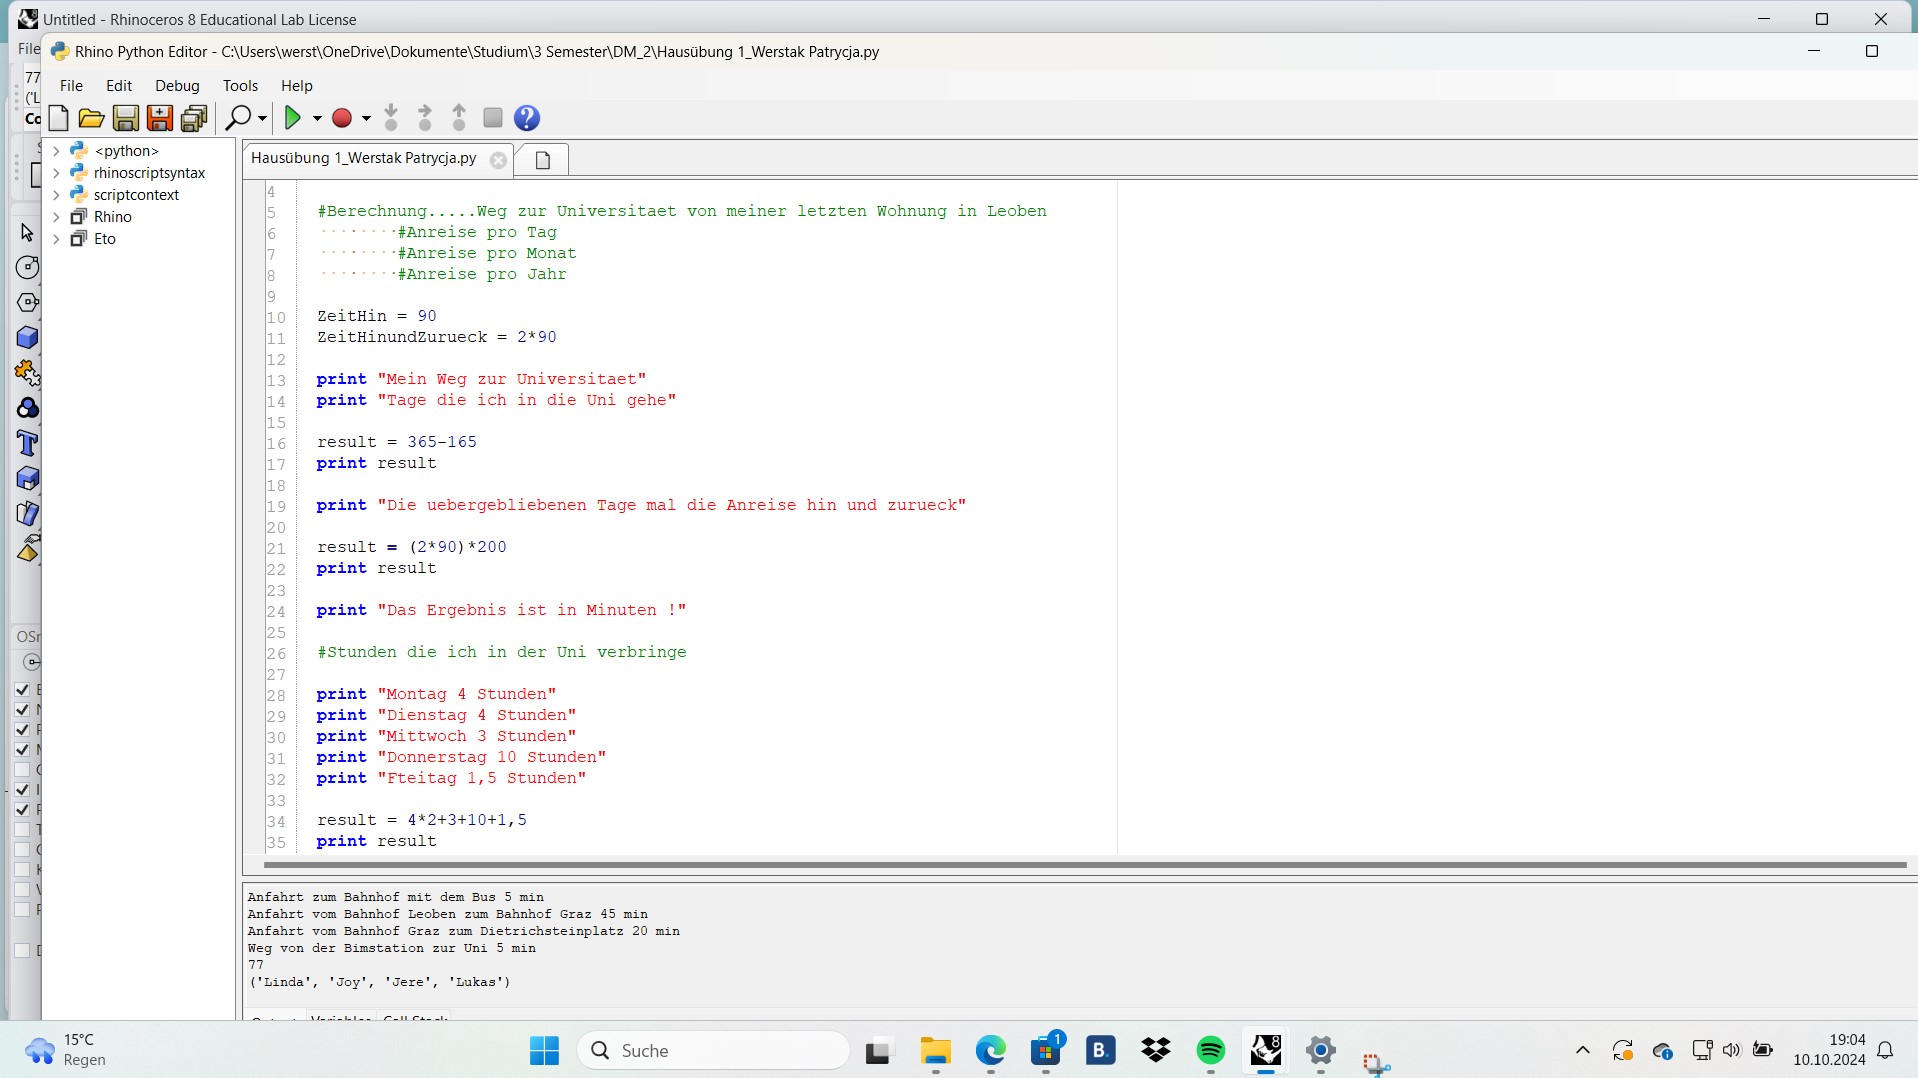Create a new script file

[x=58, y=118]
